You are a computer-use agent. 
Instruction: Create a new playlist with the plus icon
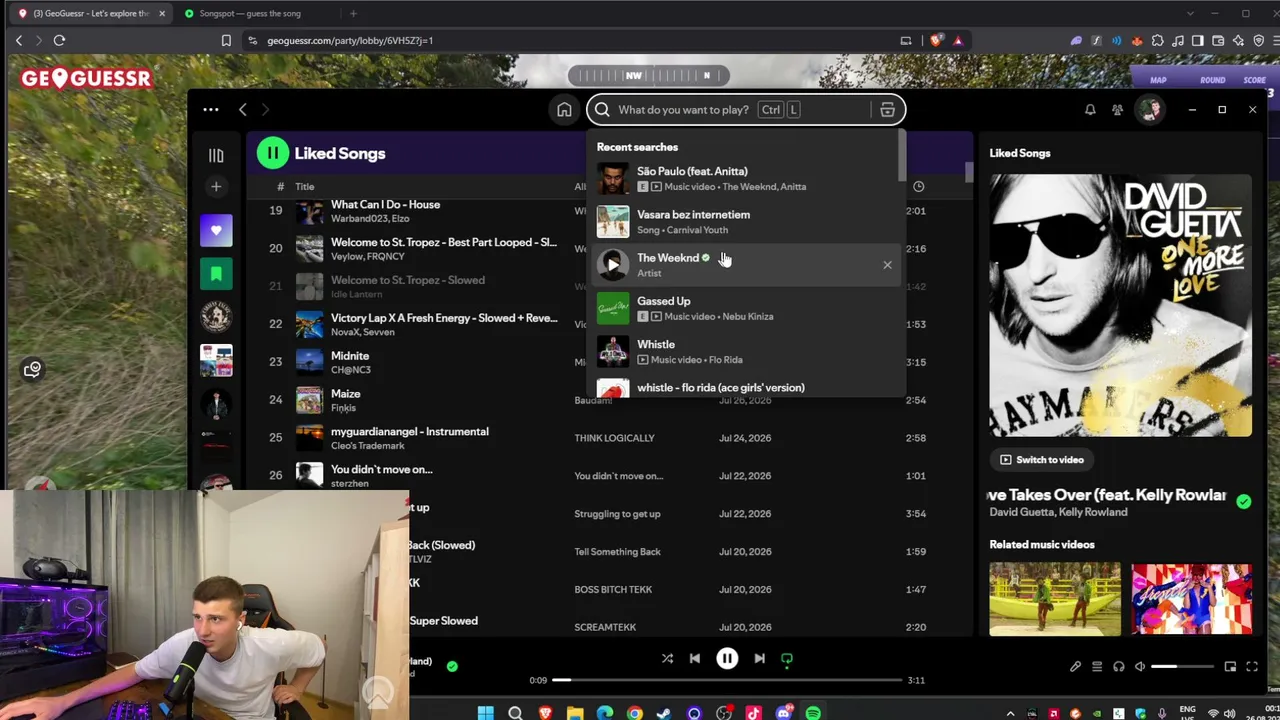point(216,187)
